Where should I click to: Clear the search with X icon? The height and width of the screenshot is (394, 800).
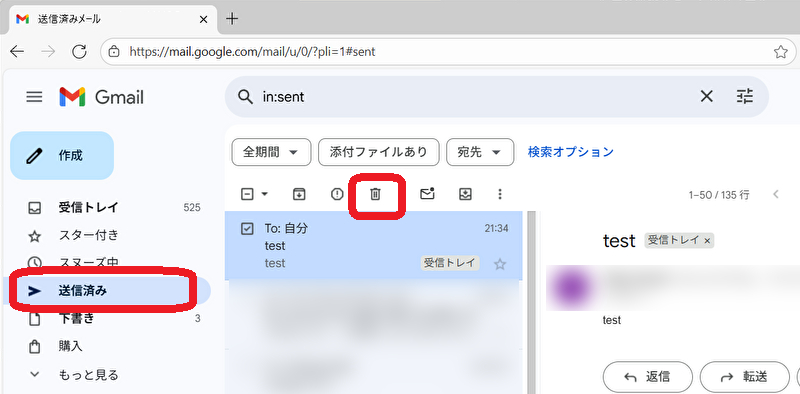point(706,96)
